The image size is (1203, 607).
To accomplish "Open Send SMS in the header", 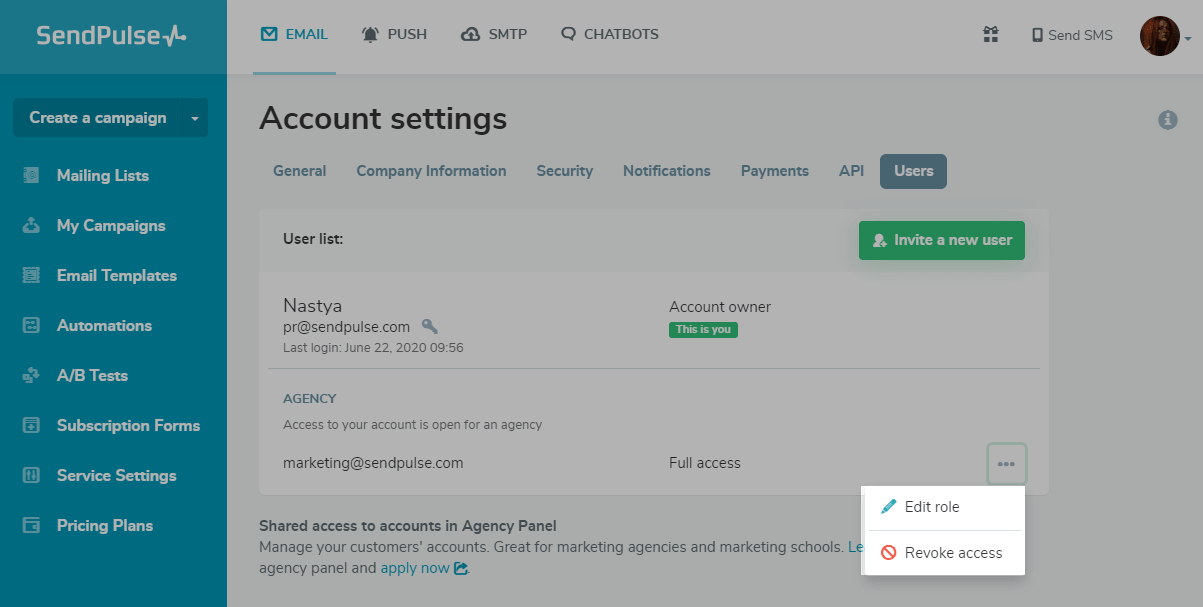I will 1072,35.
